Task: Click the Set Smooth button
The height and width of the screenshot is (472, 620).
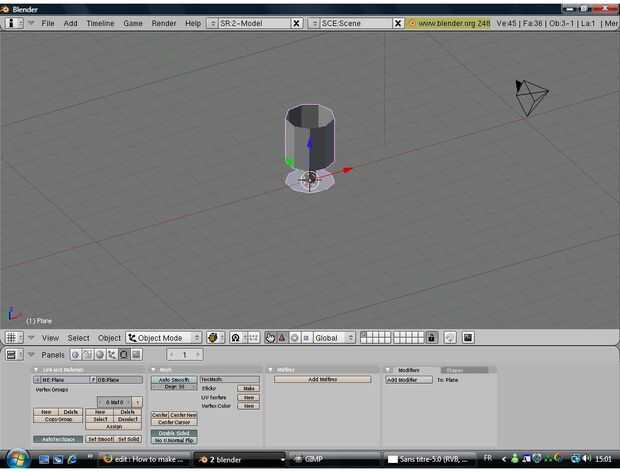Action: tap(100, 439)
